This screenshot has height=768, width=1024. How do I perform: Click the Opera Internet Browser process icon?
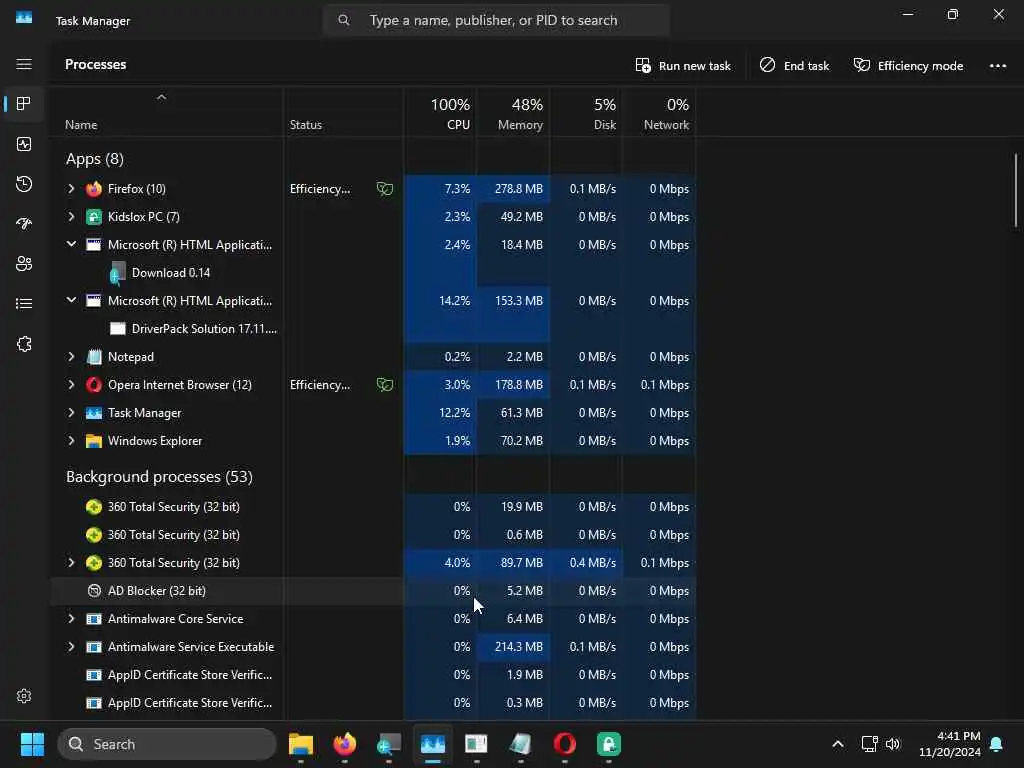94,385
